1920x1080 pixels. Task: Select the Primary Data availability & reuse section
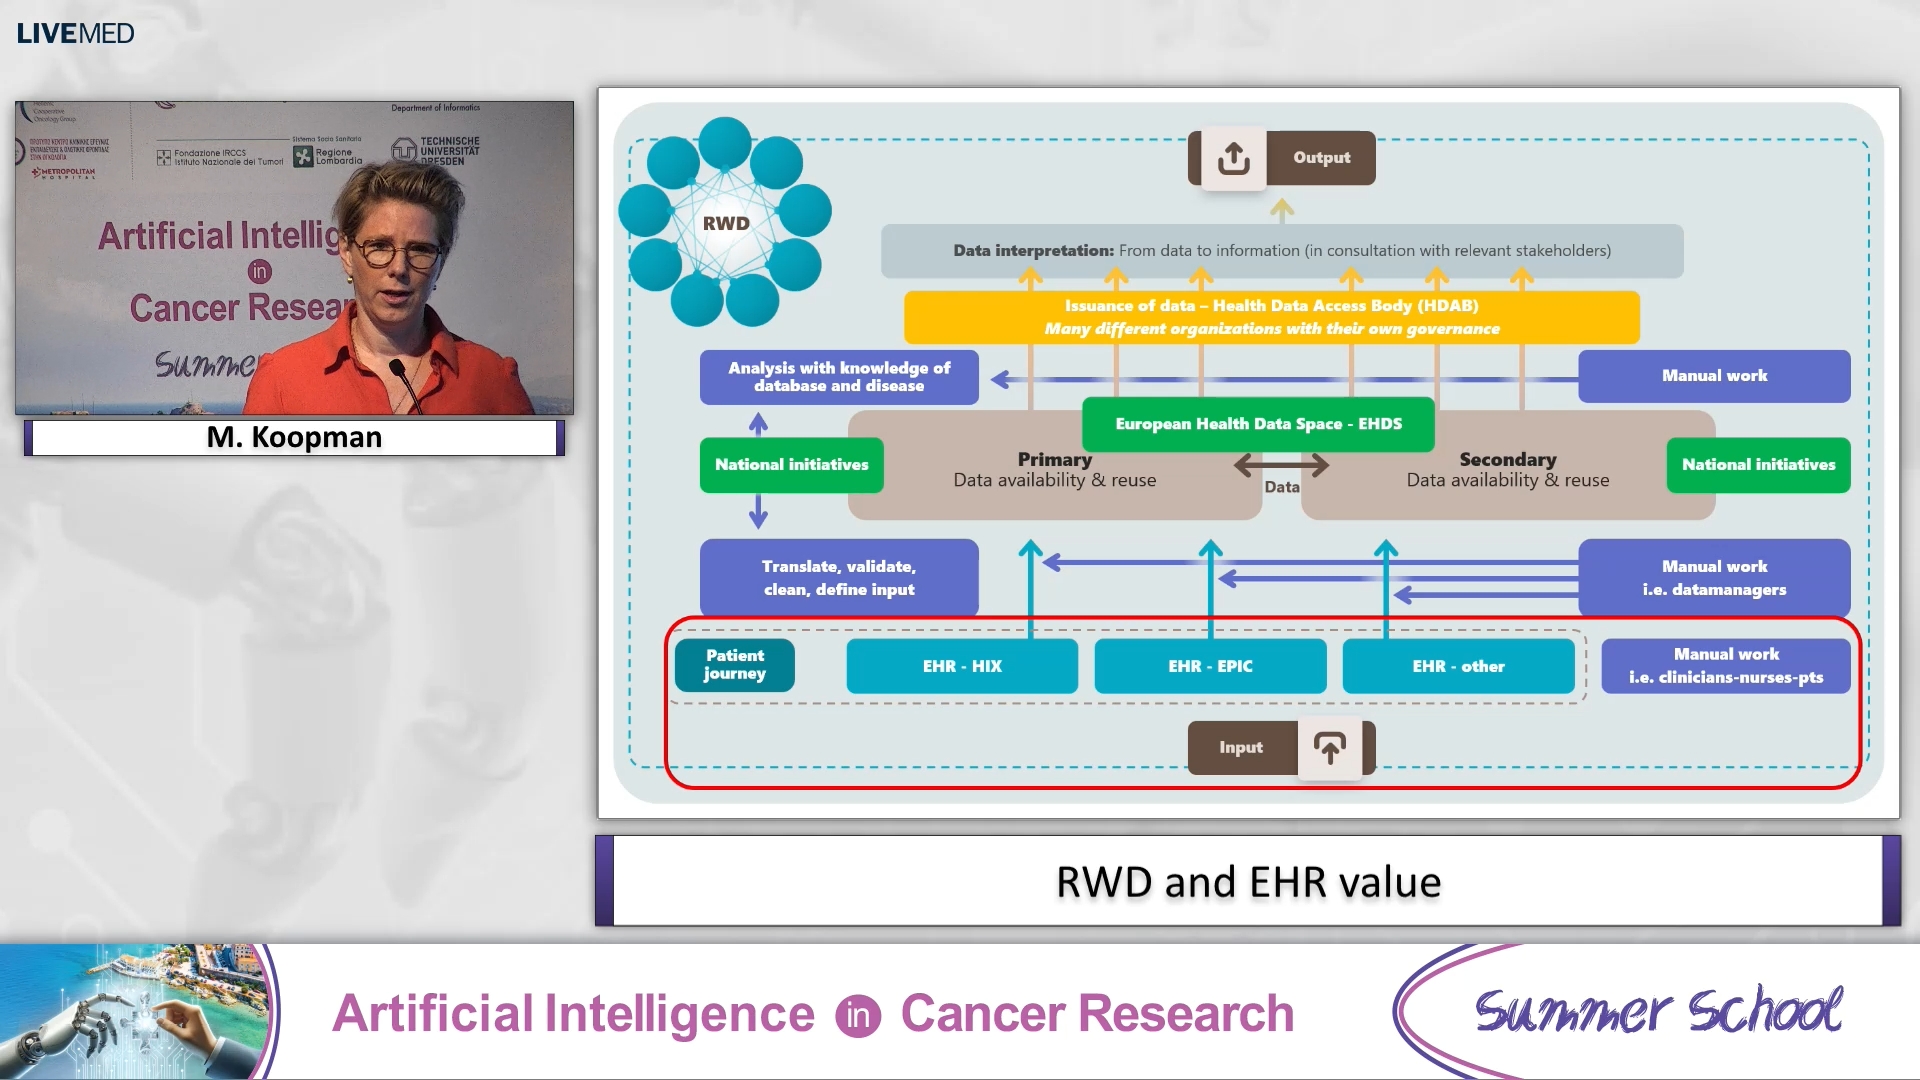[x=1054, y=469]
